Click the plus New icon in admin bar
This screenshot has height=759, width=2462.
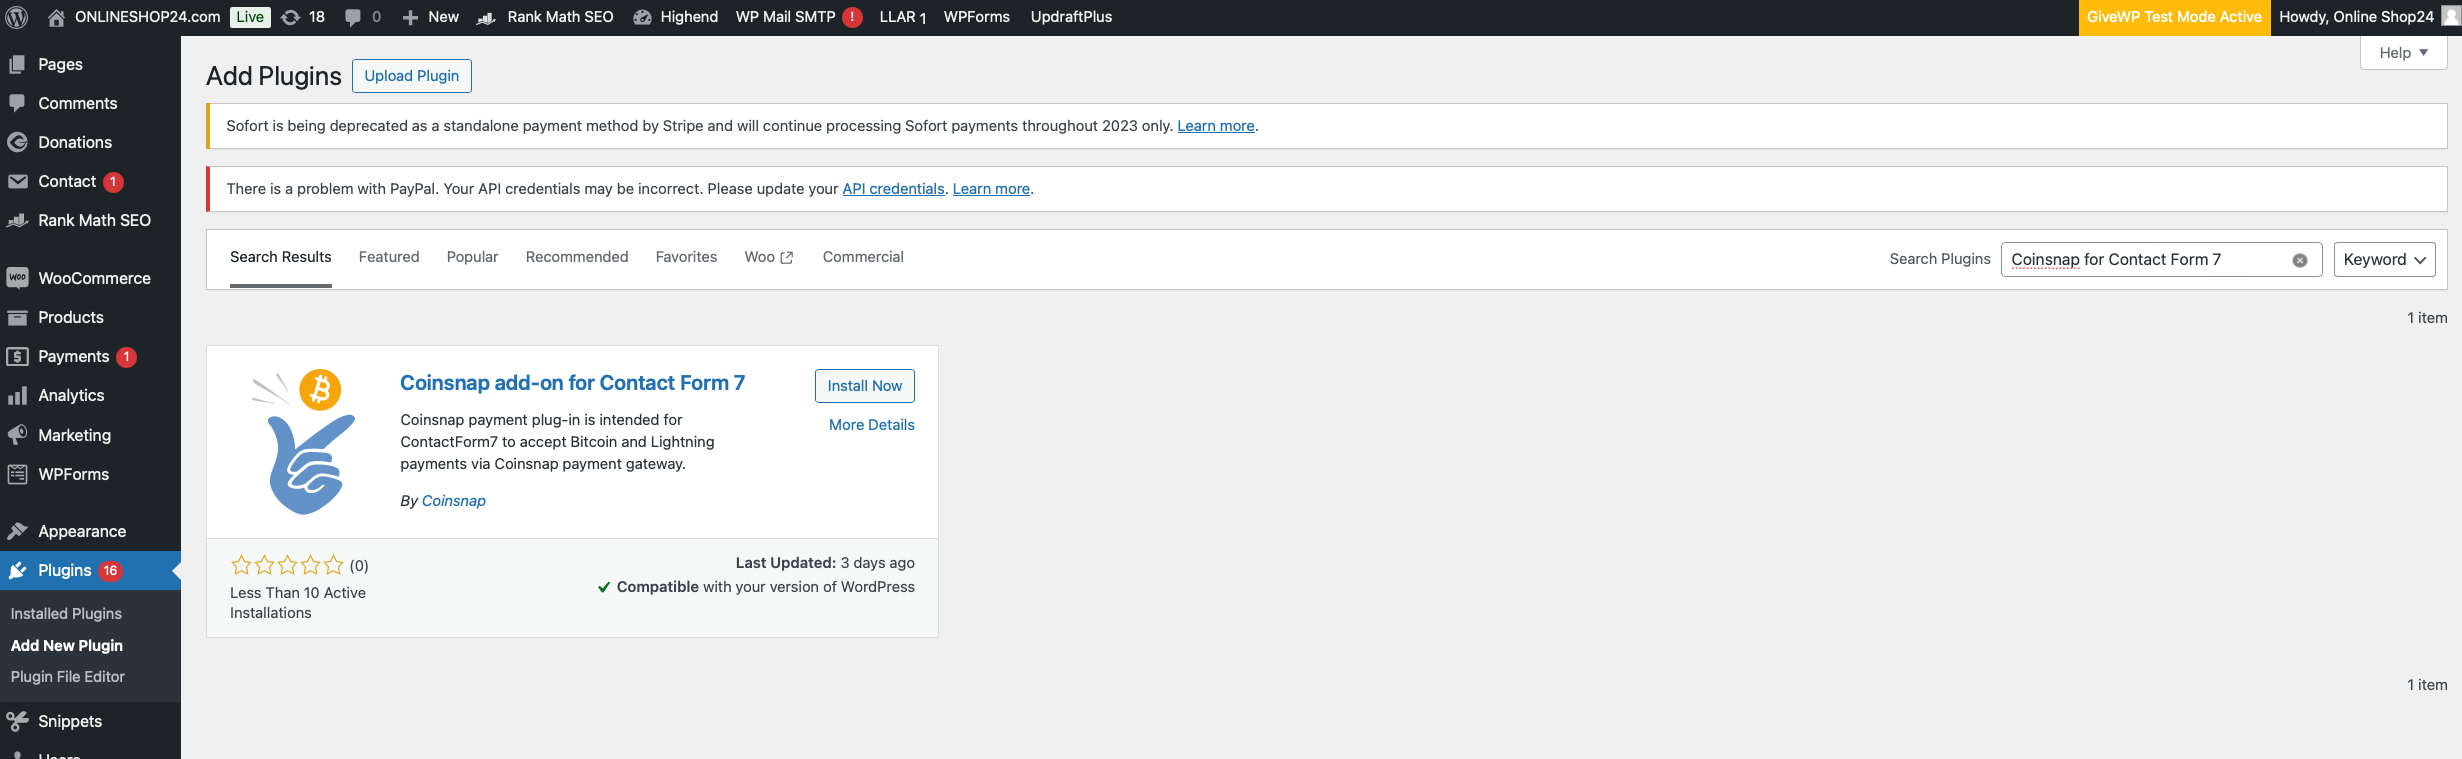click(410, 17)
